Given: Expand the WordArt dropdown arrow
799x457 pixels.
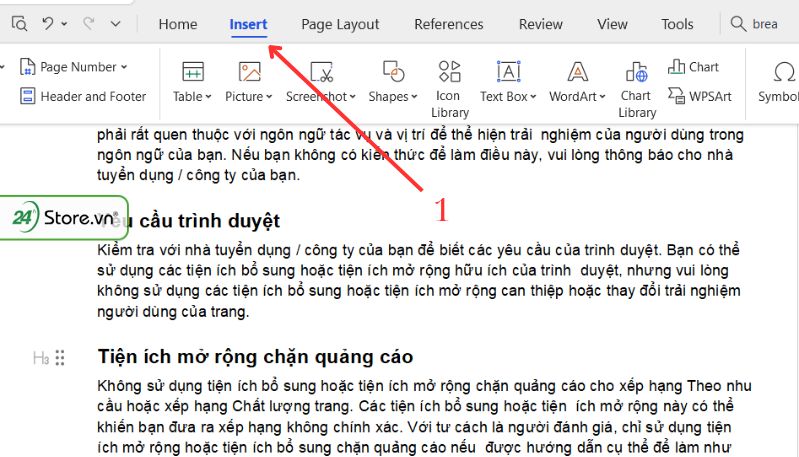Looking at the screenshot, I should [x=602, y=97].
